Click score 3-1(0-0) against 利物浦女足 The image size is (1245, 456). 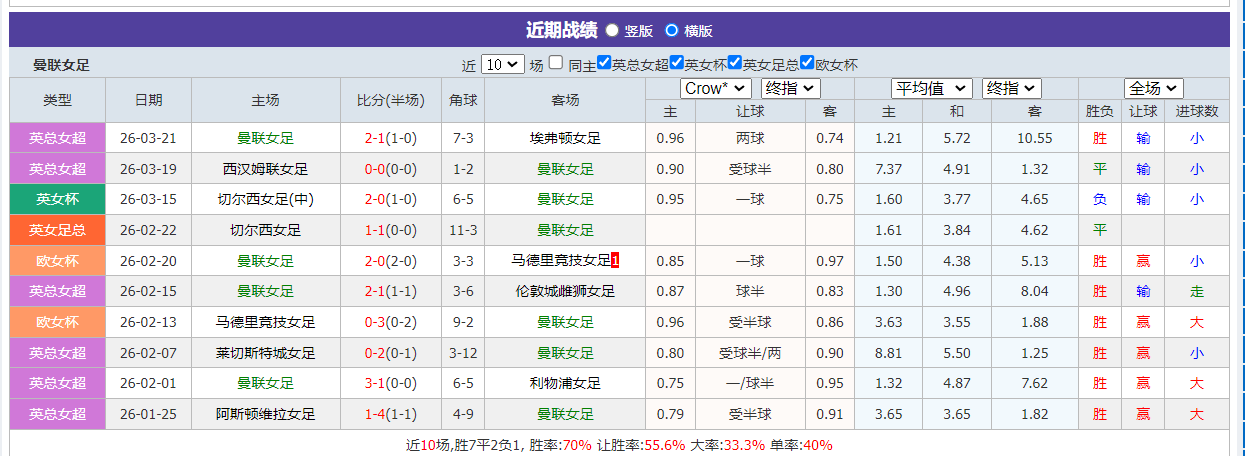[x=391, y=383]
